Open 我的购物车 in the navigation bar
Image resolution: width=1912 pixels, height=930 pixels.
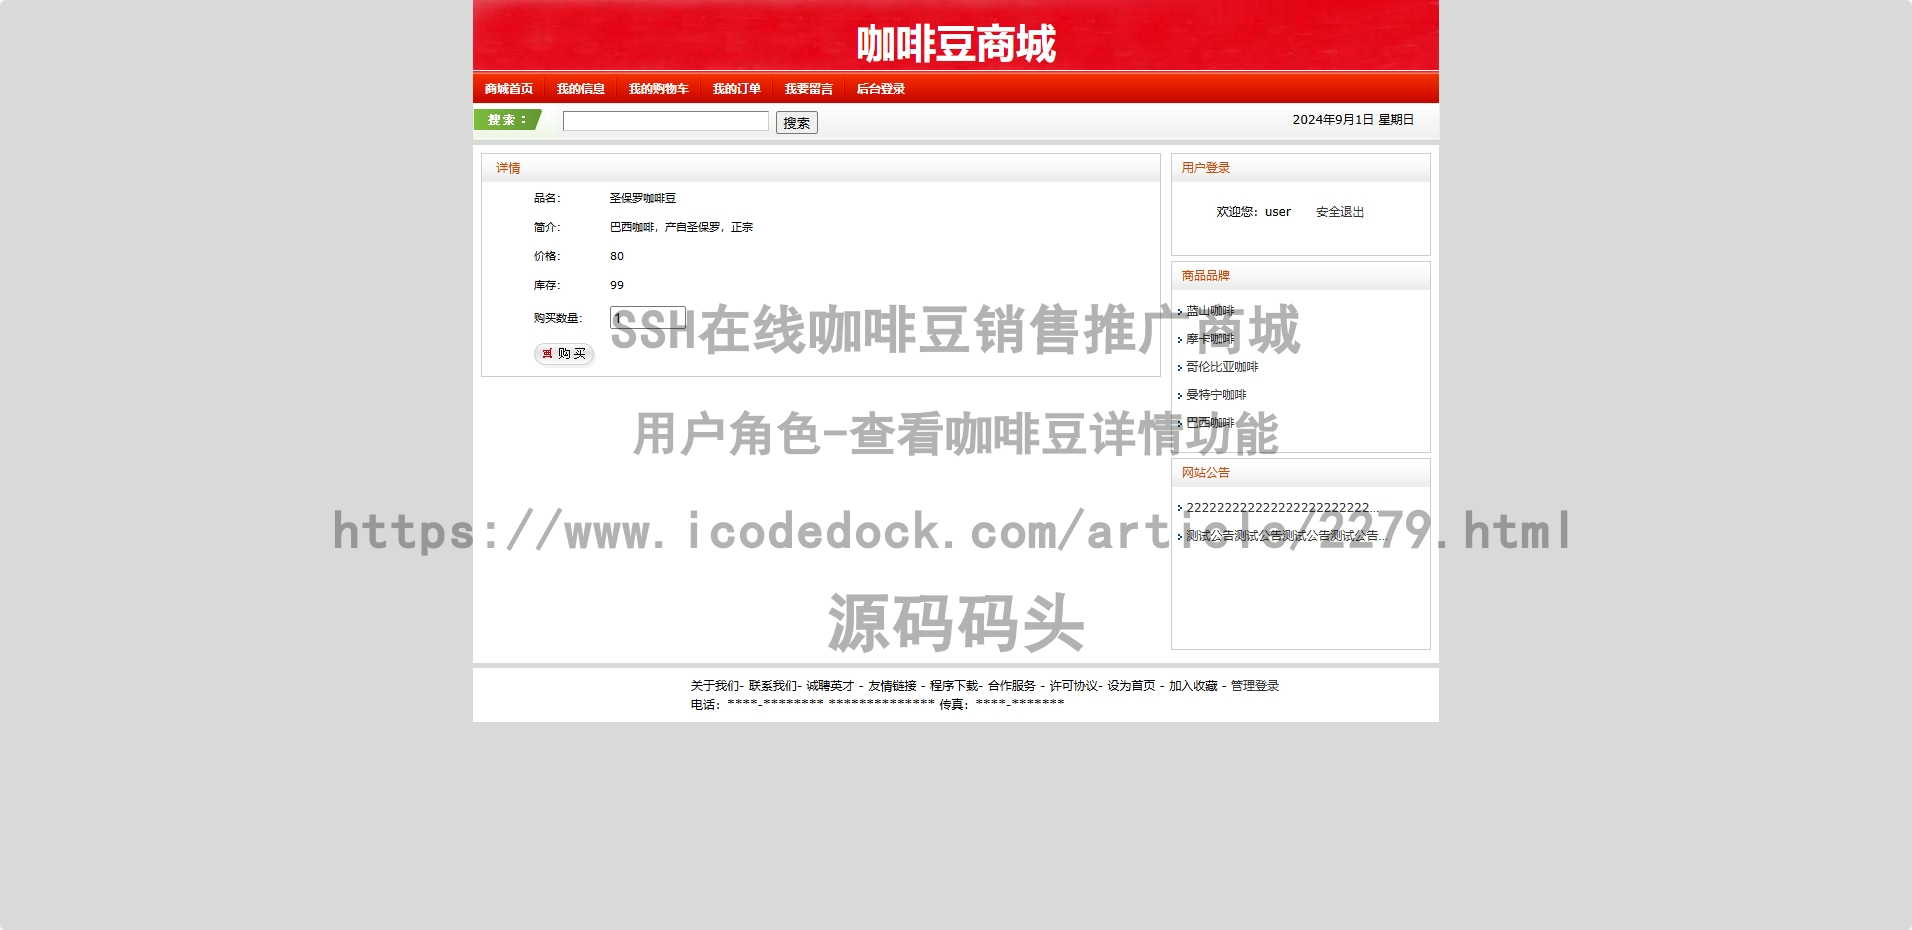tap(659, 89)
